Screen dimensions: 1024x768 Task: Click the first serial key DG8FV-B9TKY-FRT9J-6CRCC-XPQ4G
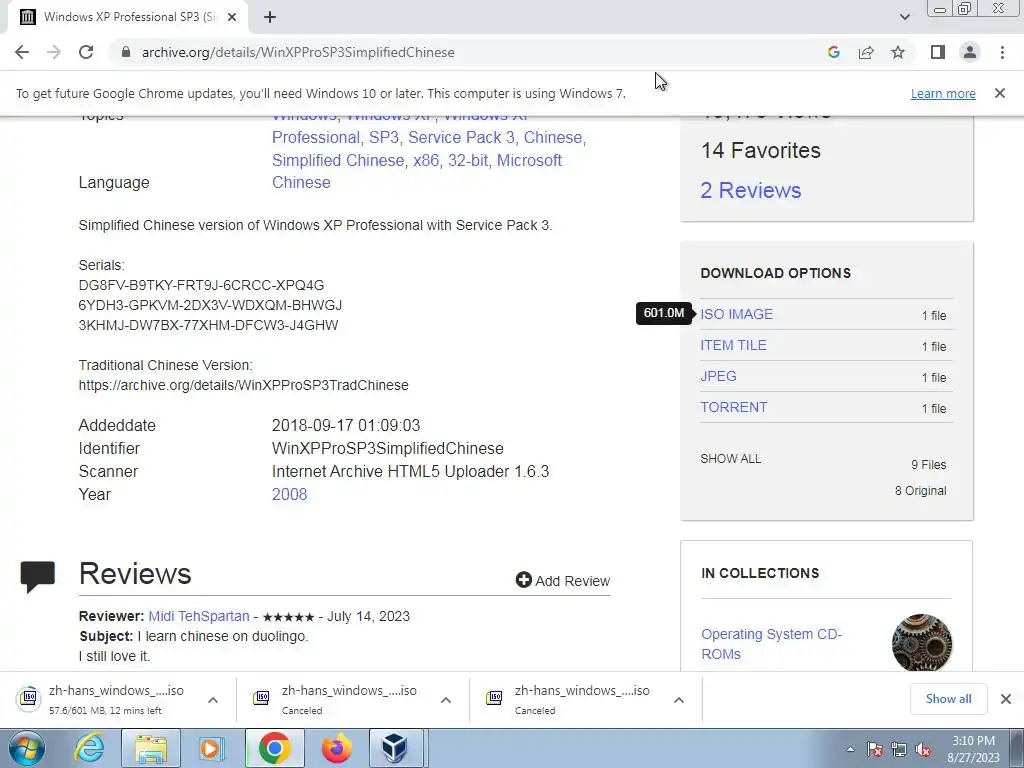[x=201, y=285]
